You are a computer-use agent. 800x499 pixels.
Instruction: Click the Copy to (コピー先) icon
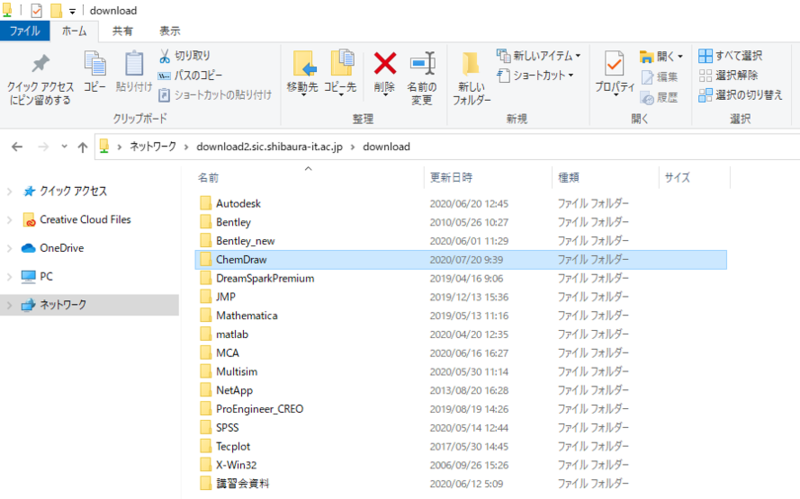point(342,63)
